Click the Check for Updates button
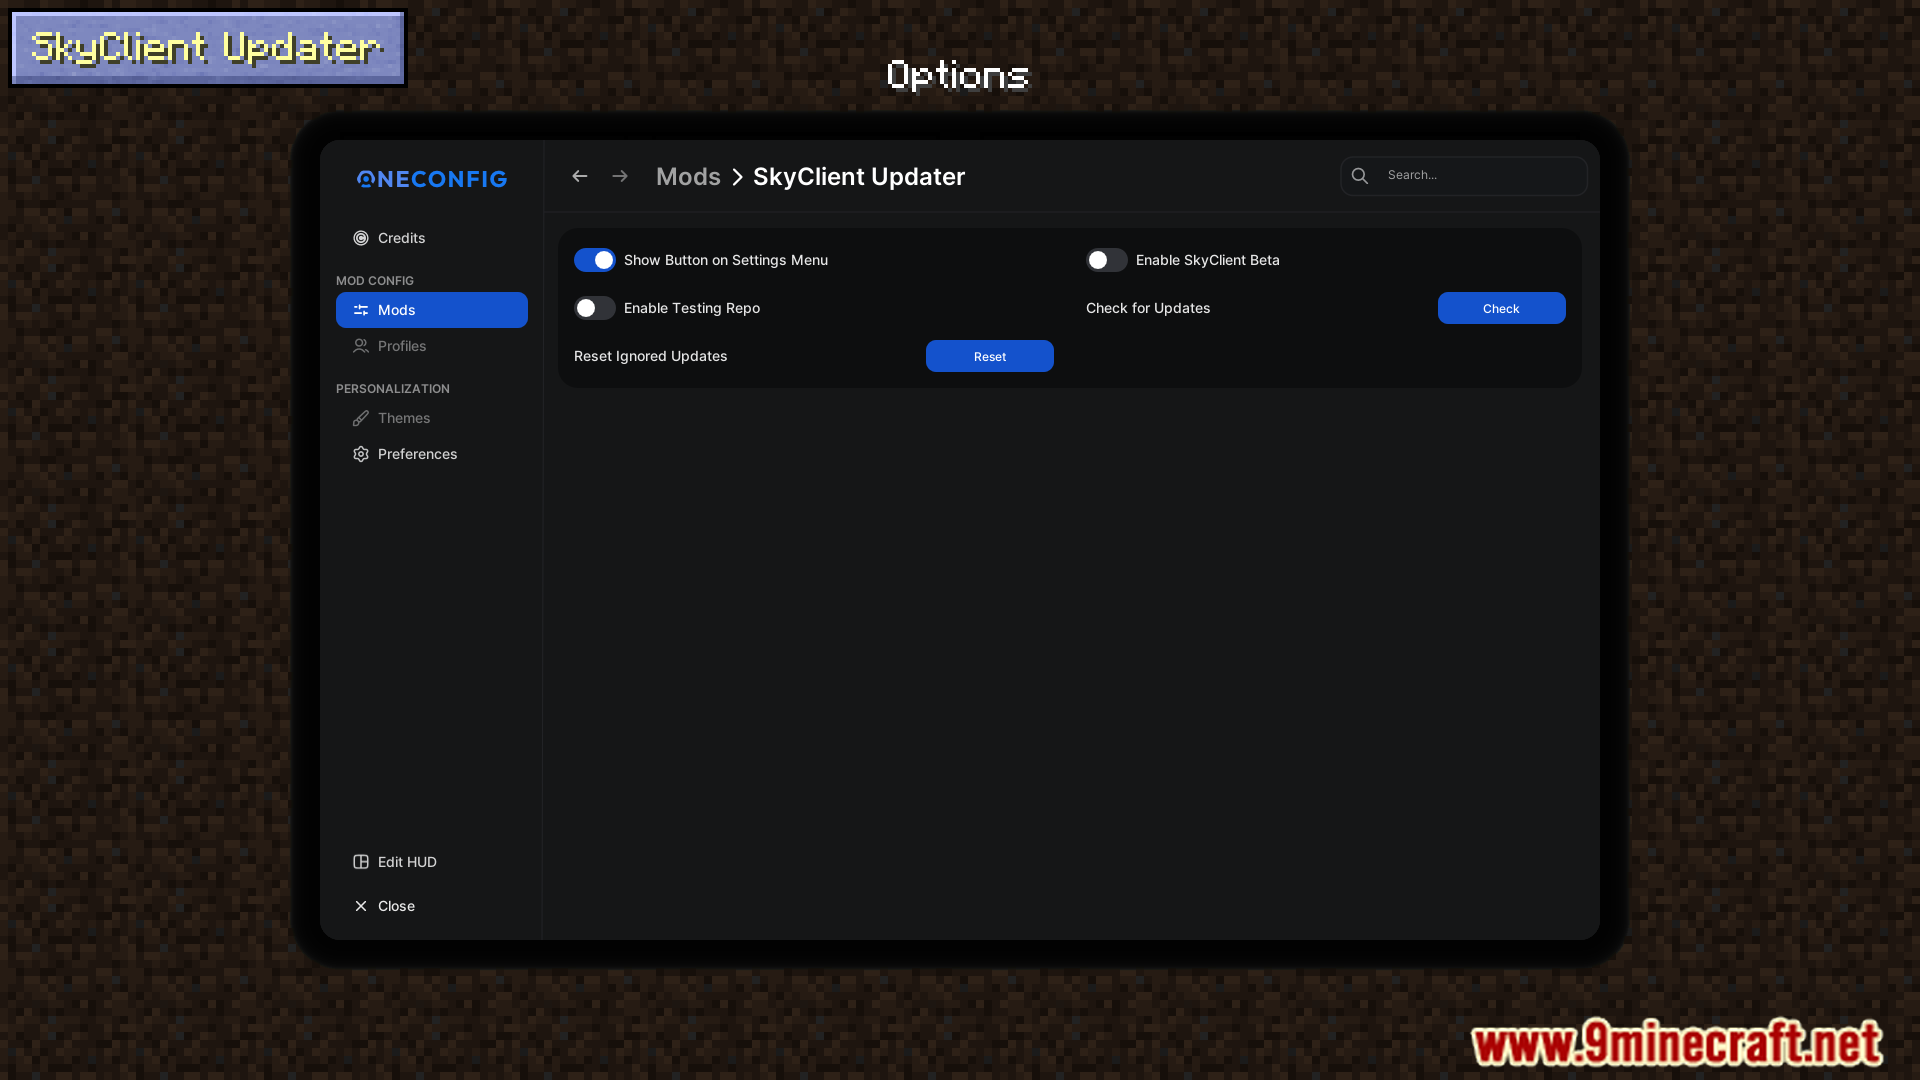The image size is (1920, 1080). point(1502,308)
